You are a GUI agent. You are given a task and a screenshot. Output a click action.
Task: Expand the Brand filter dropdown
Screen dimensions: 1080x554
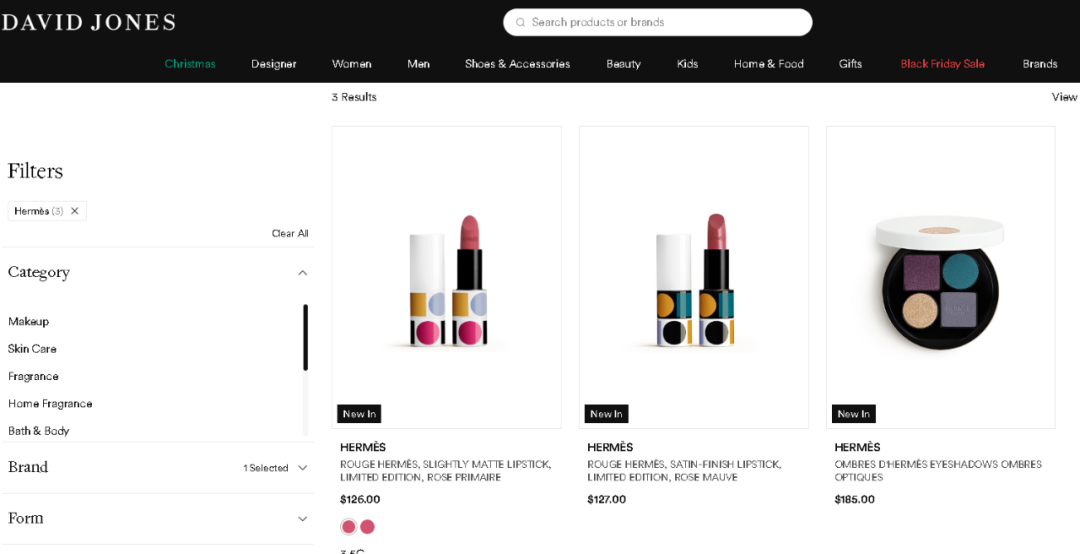click(302, 468)
